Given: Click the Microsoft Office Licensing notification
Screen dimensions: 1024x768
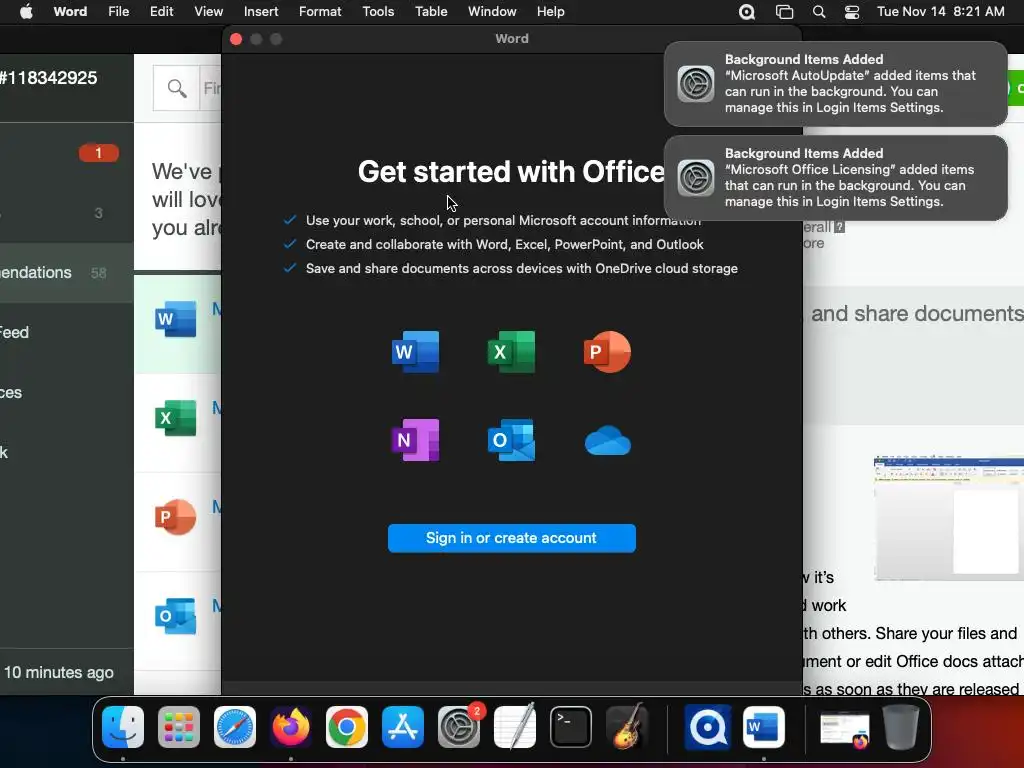Looking at the screenshot, I should point(835,178).
